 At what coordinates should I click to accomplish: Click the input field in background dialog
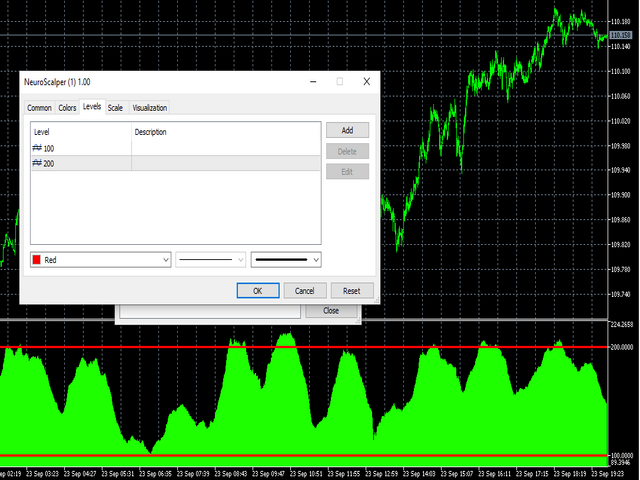click(210, 311)
